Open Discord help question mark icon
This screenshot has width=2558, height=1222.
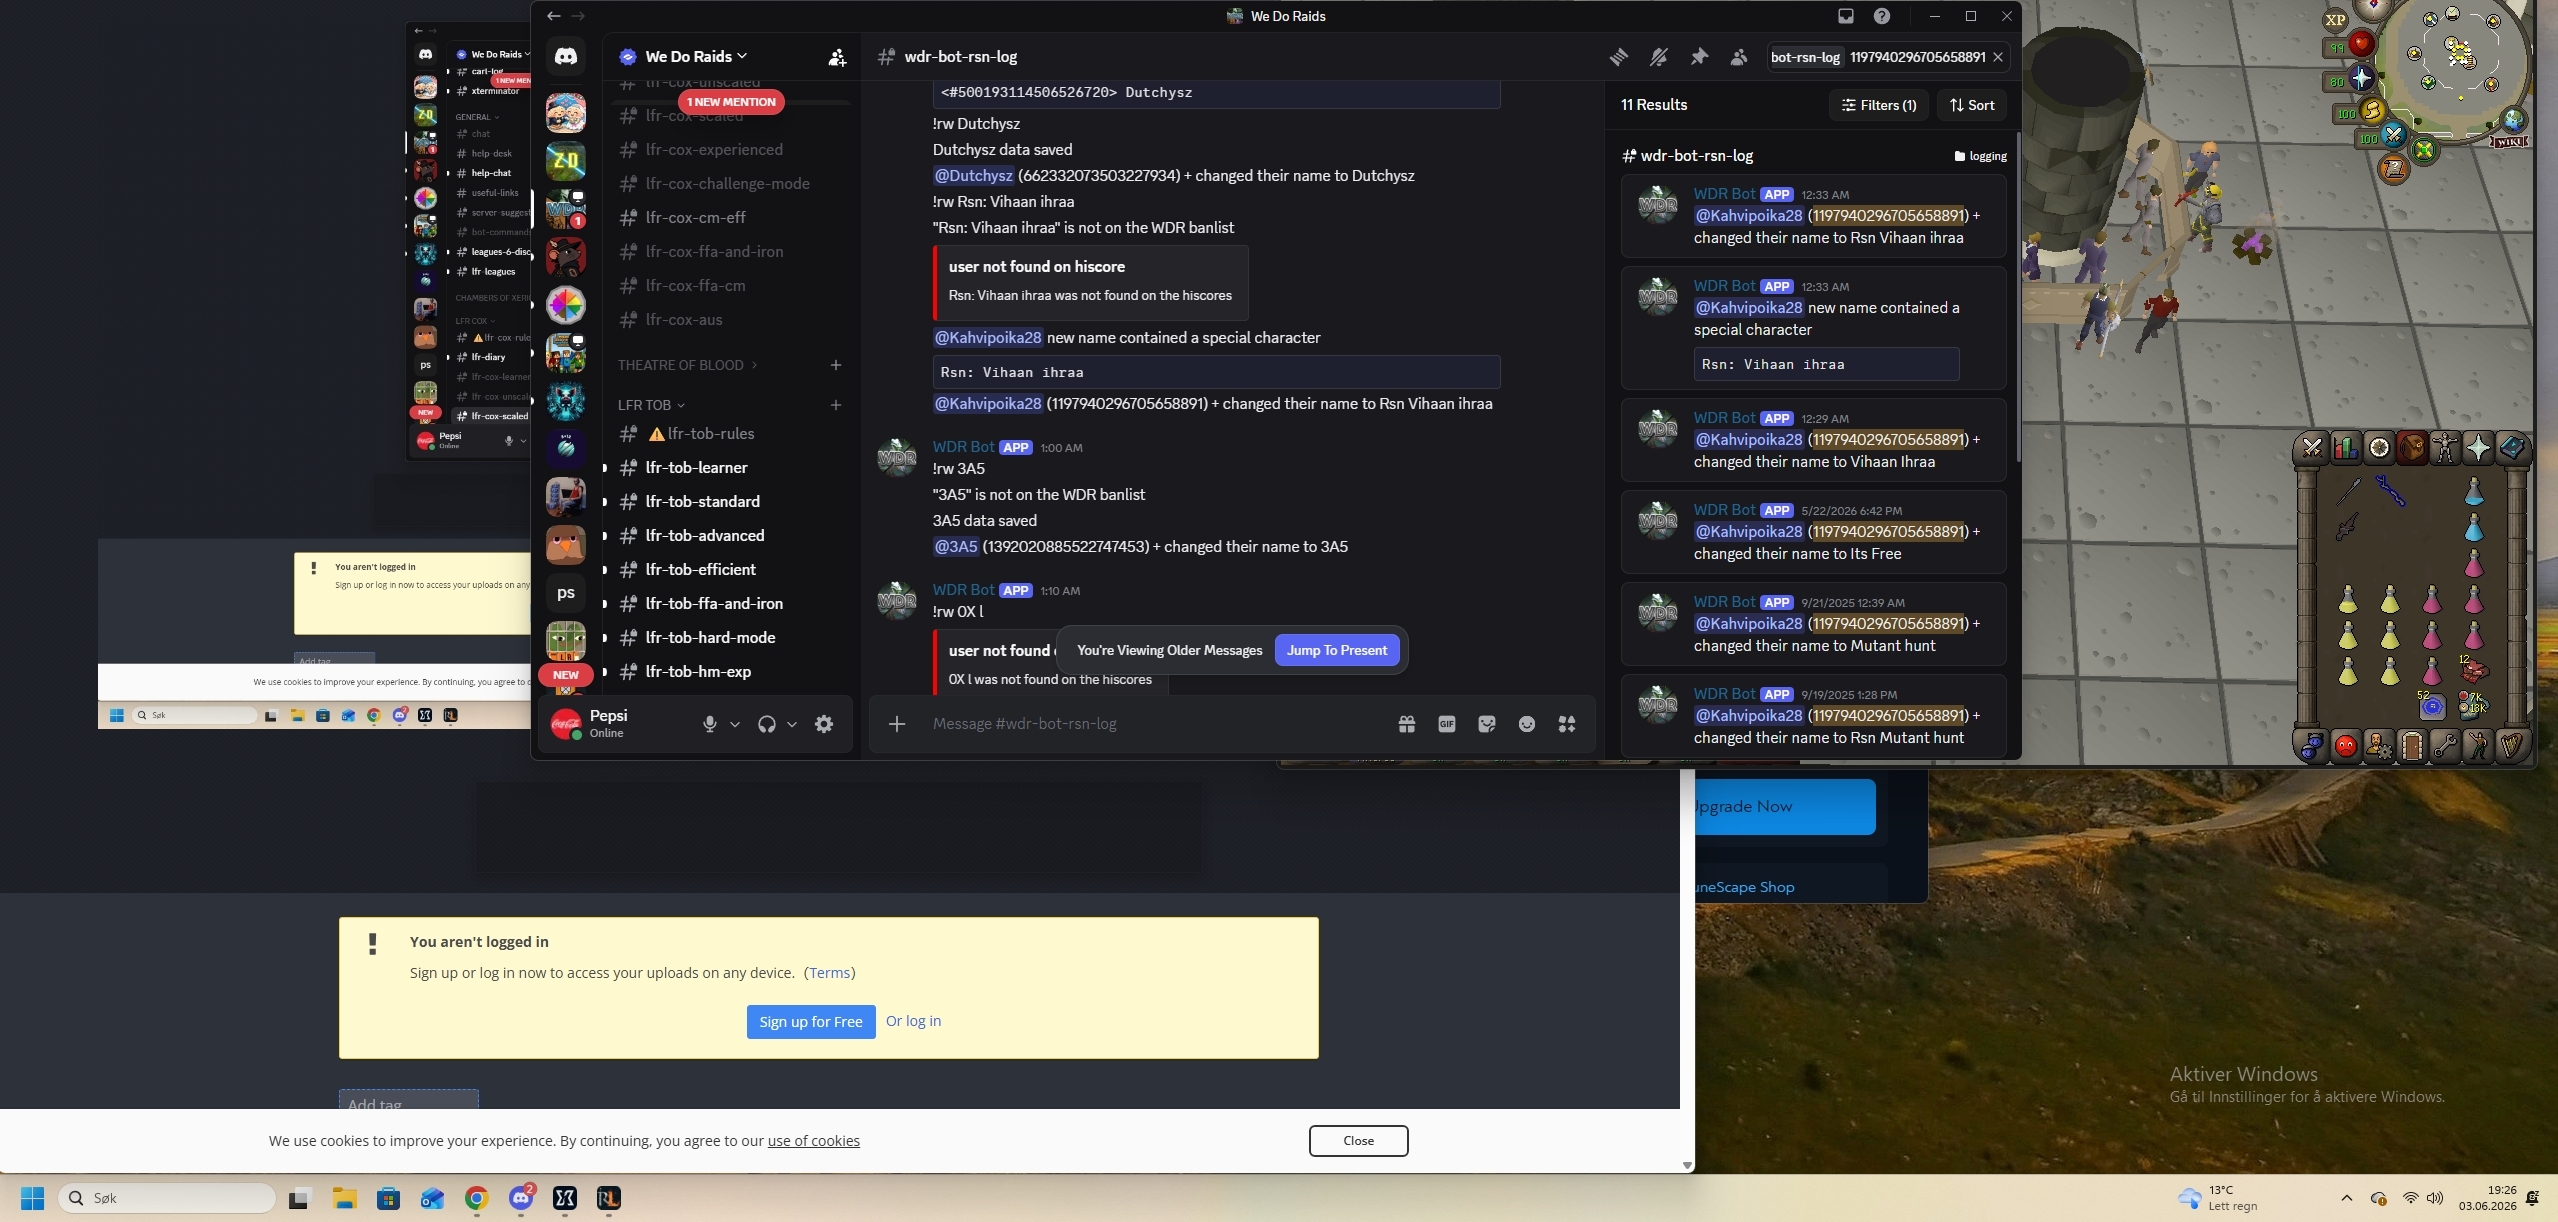tap(1882, 16)
